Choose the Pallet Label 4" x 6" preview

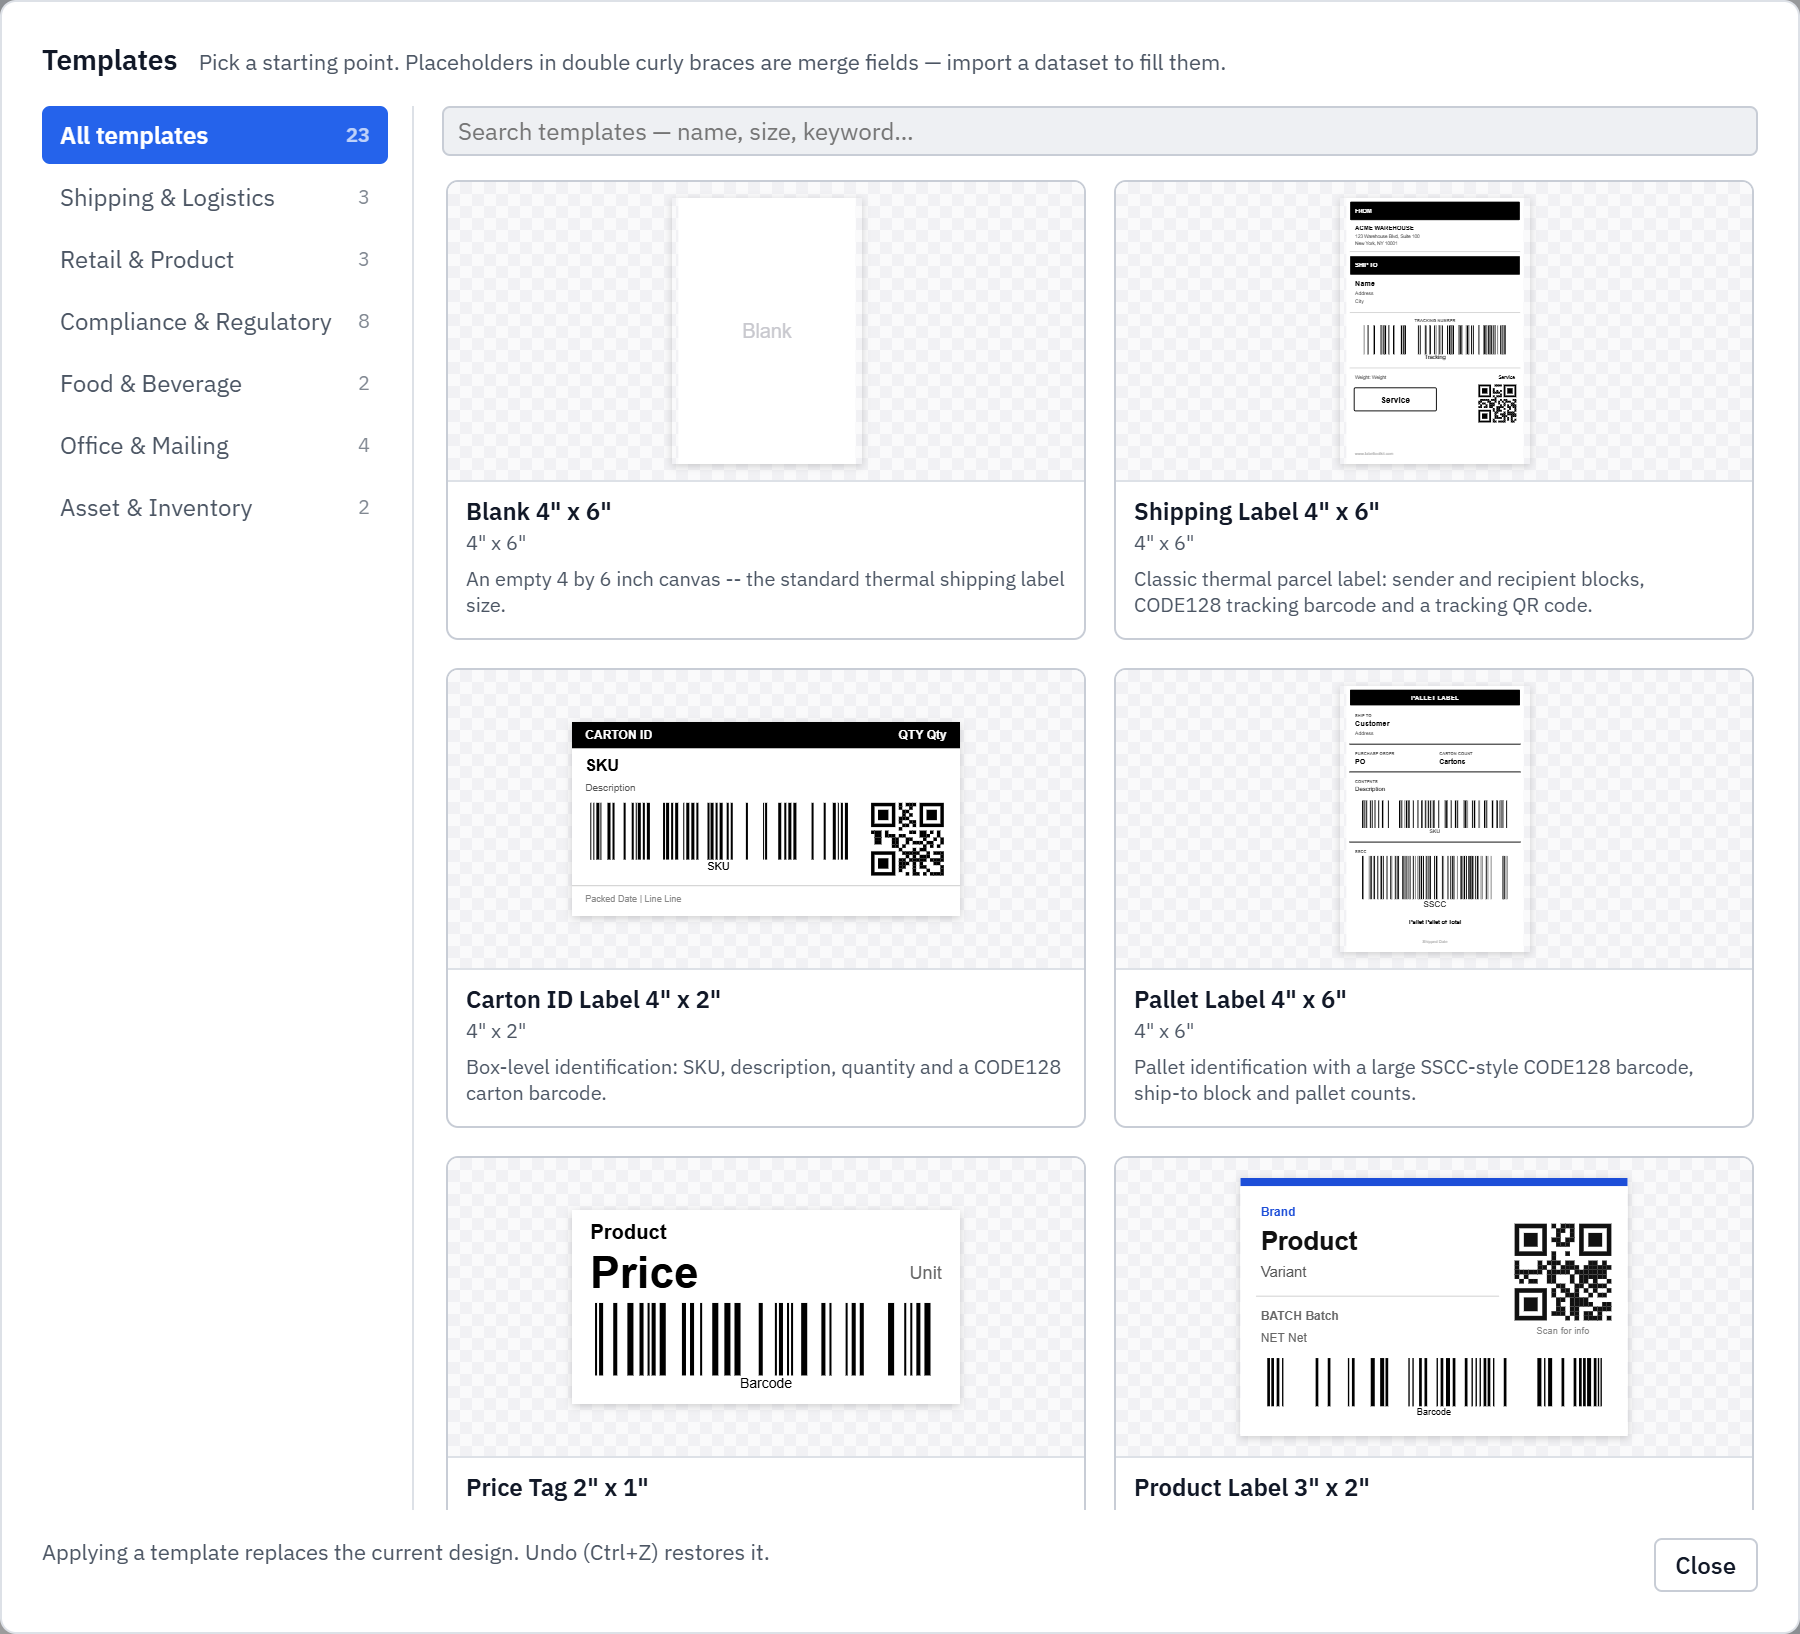1434,819
